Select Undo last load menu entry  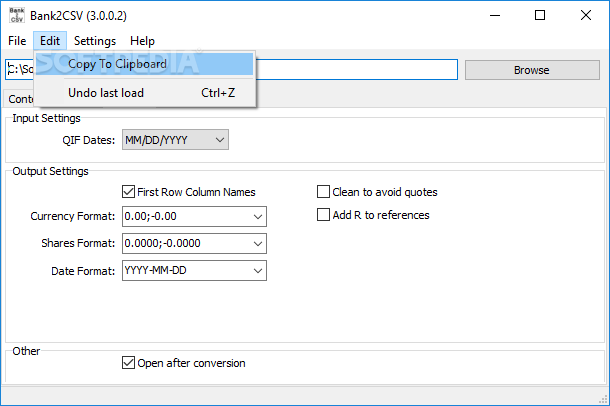click(x=144, y=93)
